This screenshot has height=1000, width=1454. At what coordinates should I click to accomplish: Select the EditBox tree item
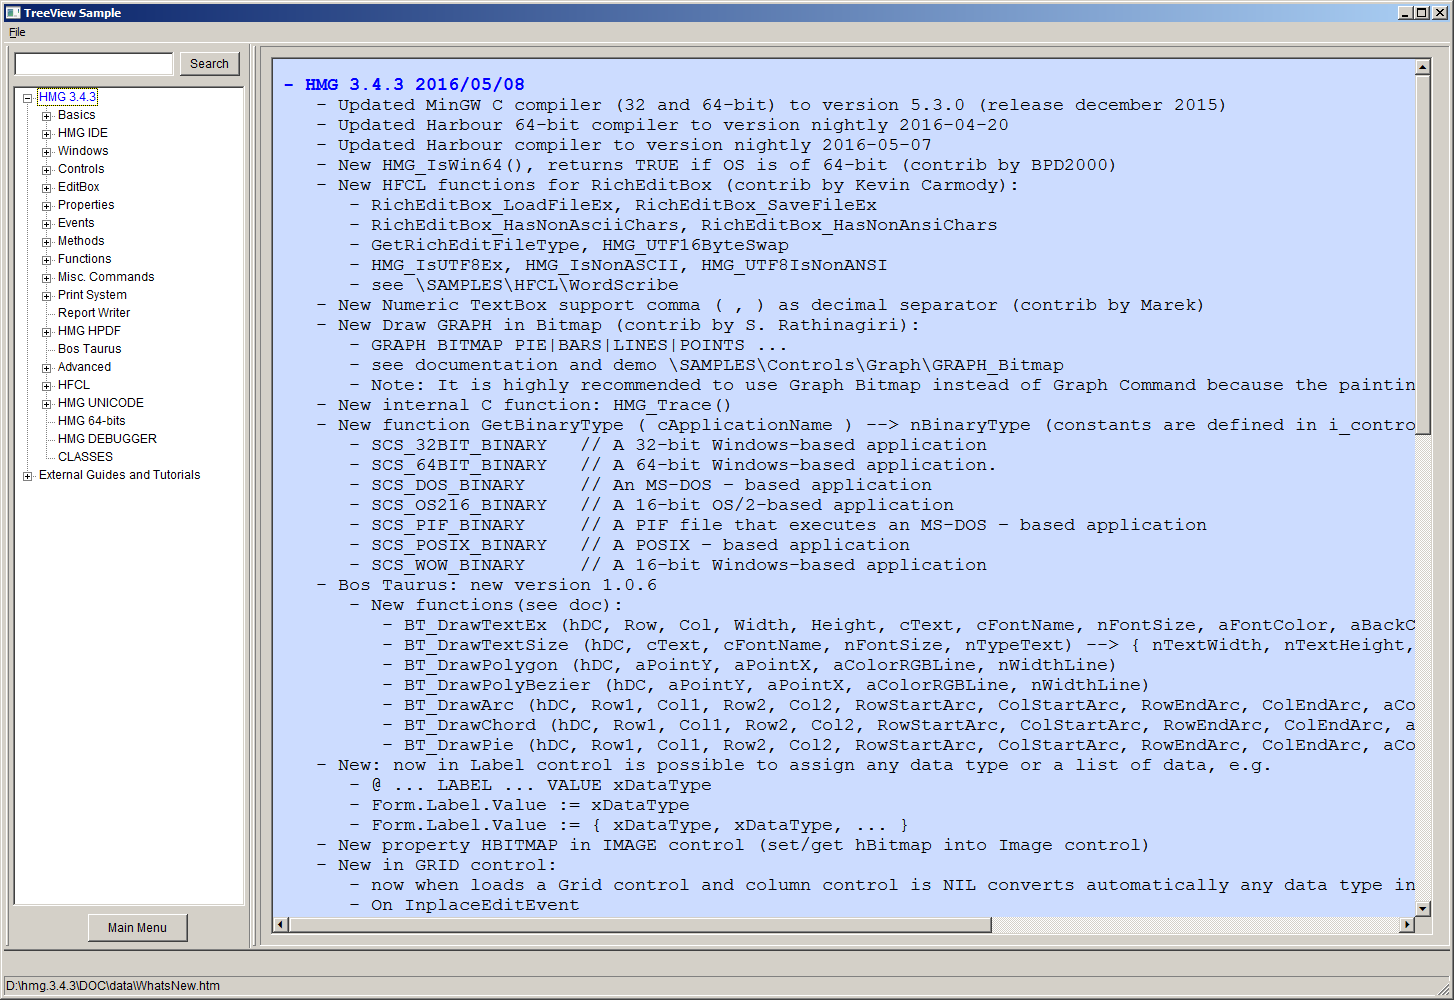pyautogui.click(x=79, y=187)
